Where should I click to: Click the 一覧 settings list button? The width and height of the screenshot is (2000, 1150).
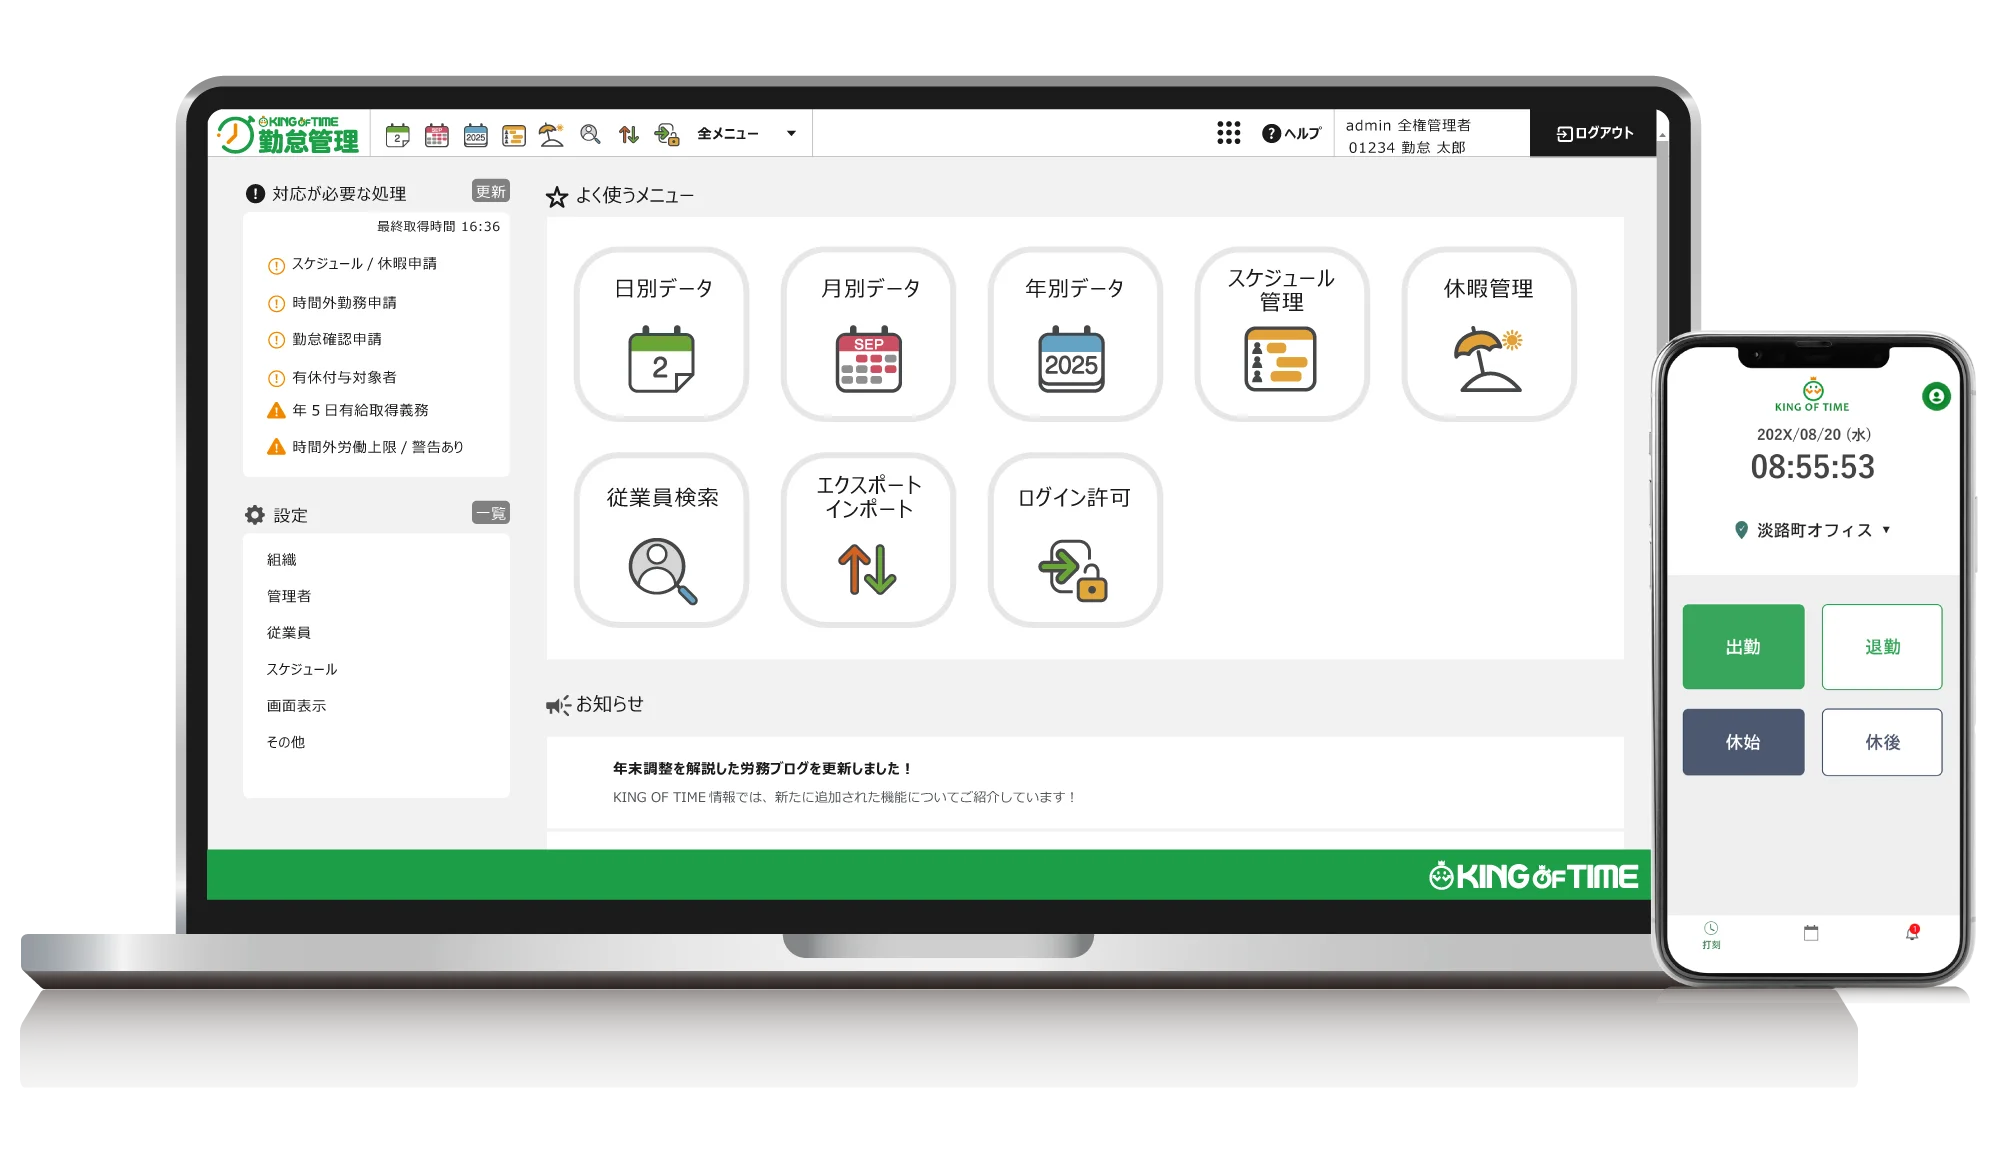point(491,514)
